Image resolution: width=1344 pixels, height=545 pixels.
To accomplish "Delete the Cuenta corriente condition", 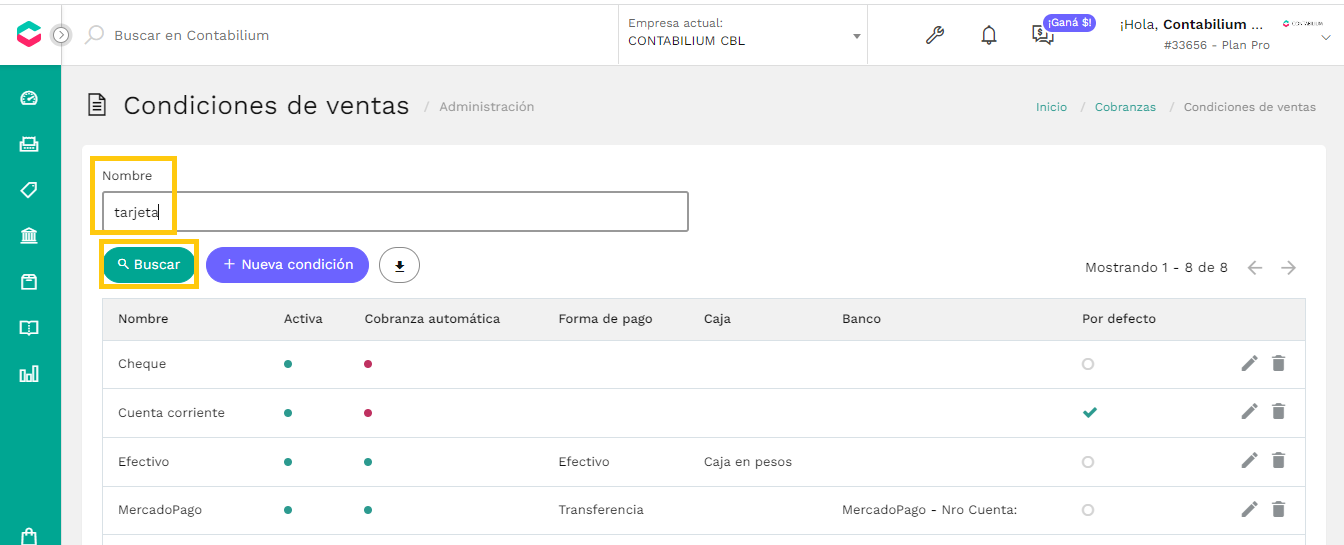I will 1278,411.
